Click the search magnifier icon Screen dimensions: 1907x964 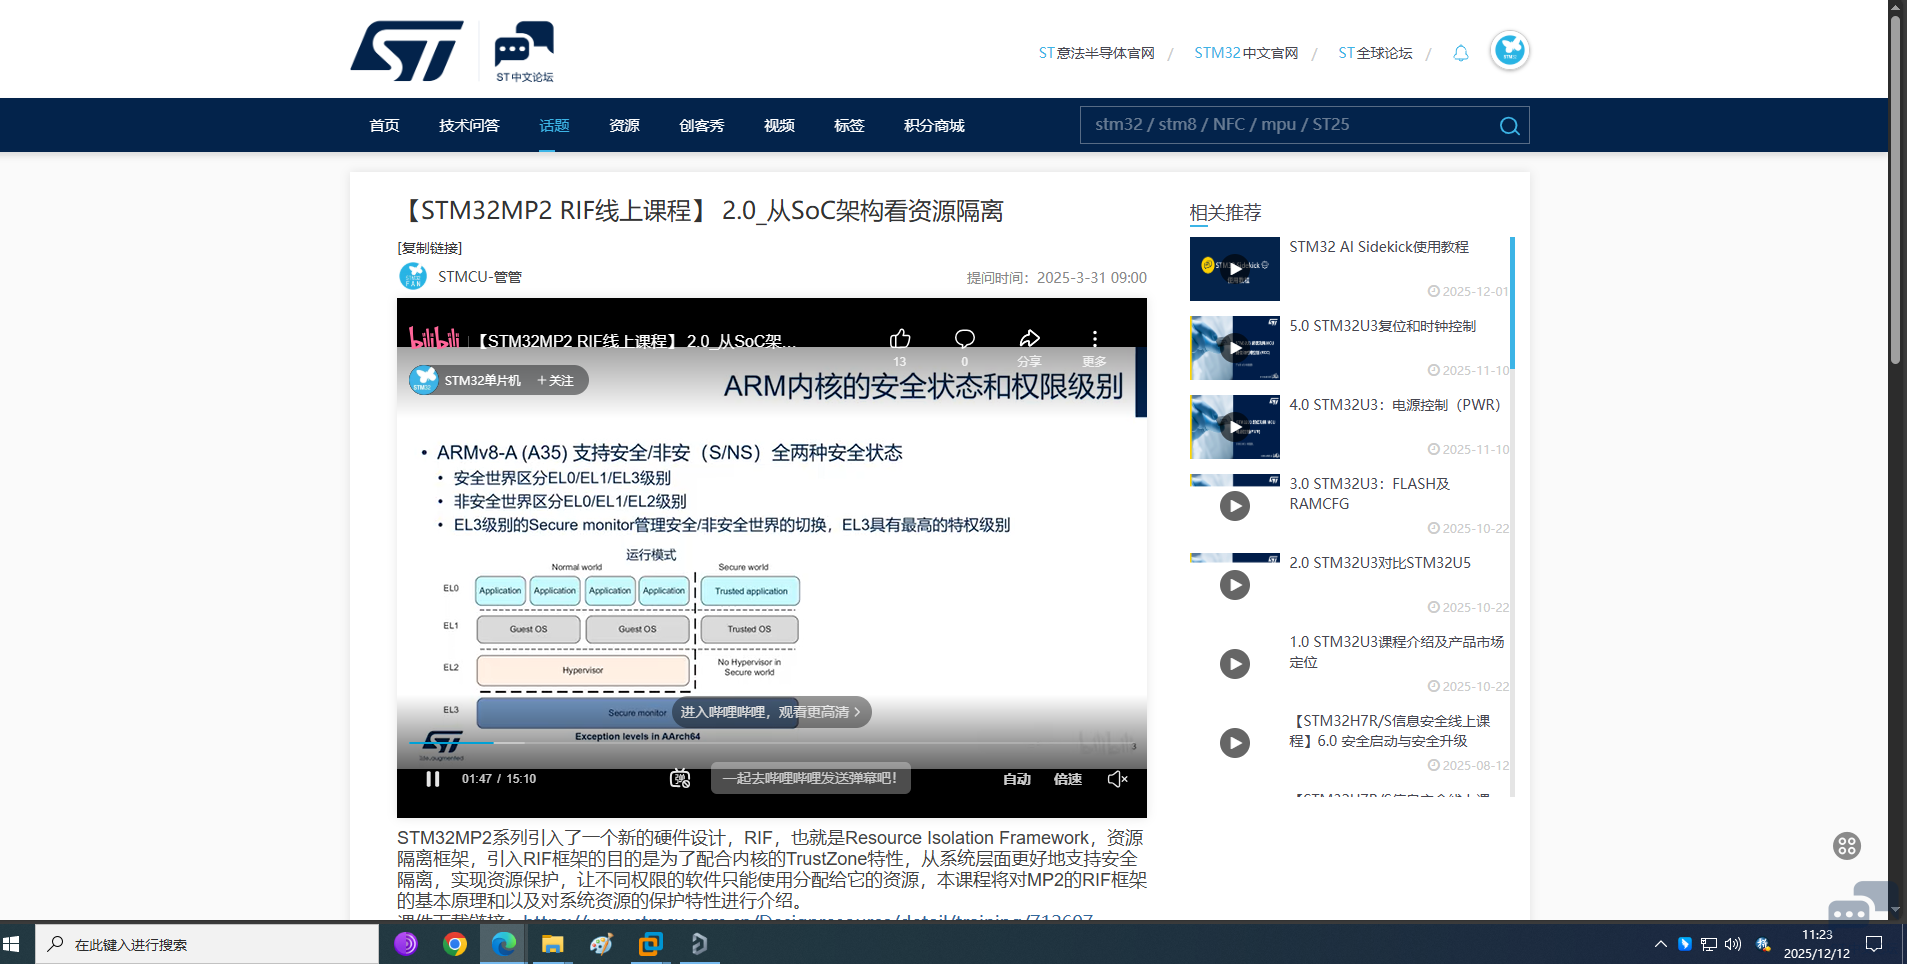point(1509,126)
